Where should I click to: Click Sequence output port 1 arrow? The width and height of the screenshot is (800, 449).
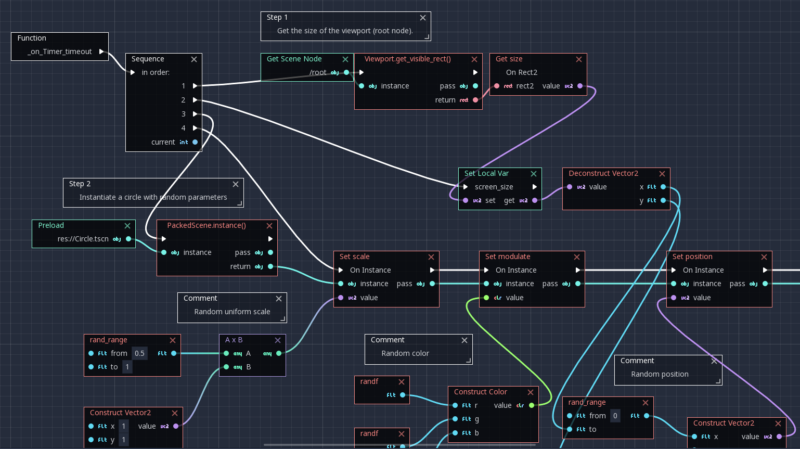coord(196,86)
